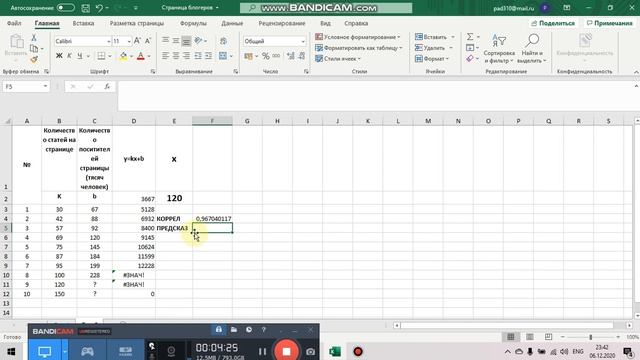
Task: Open the Данные tab
Action: 232,23
